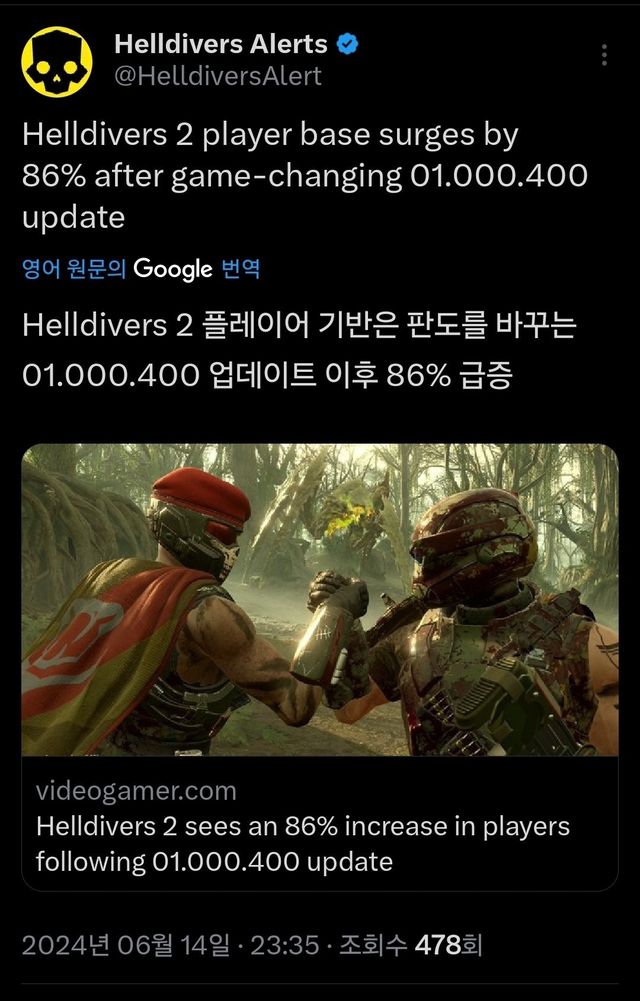Viewport: 640px width, 1001px height.
Task: Click the blue verified badge
Action: tap(348, 45)
